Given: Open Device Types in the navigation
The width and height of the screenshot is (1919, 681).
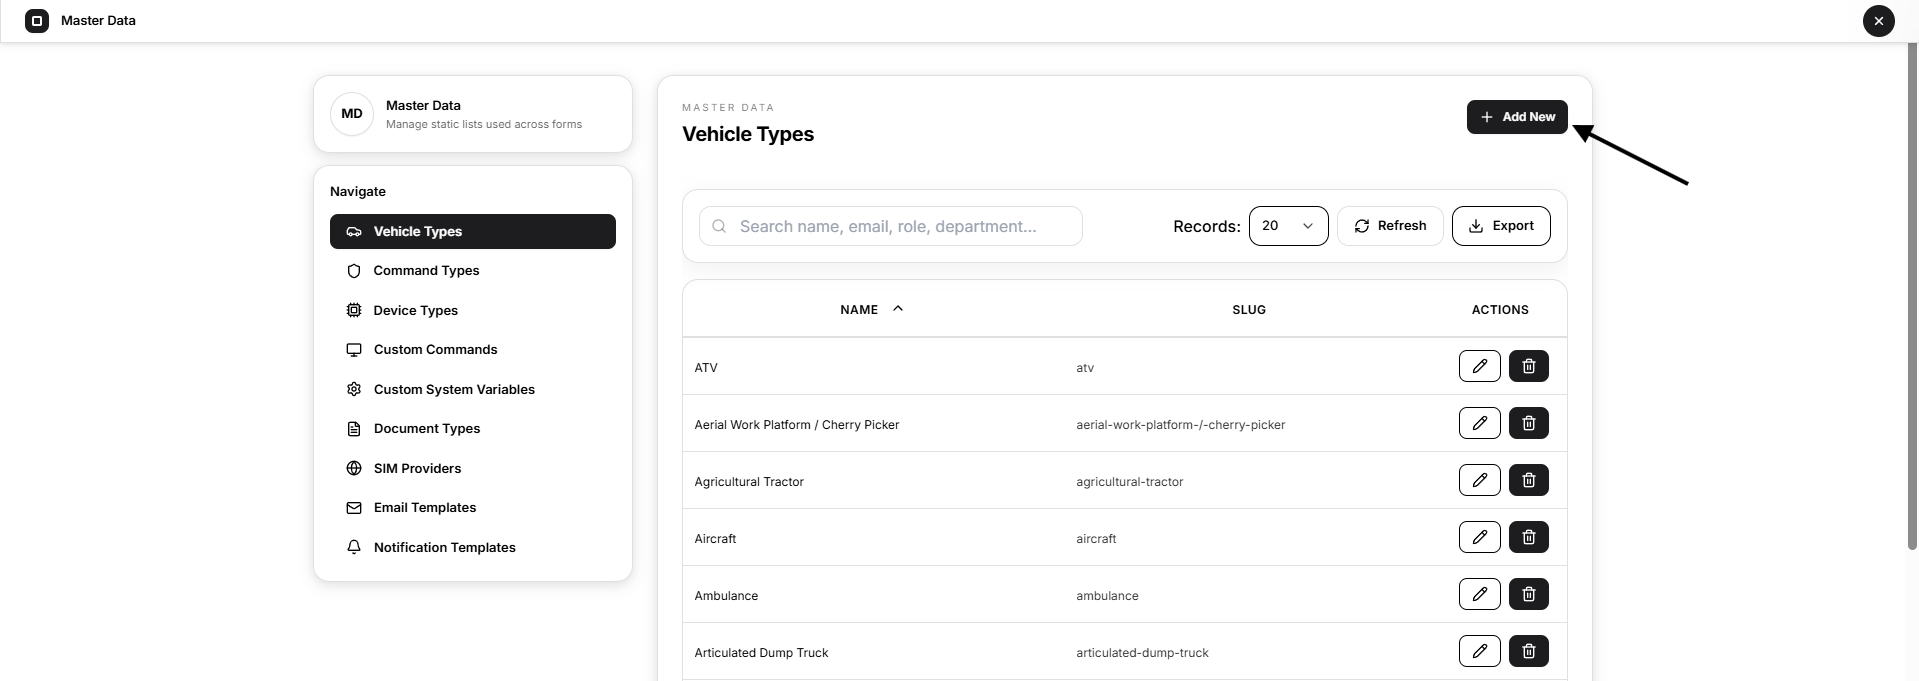Looking at the screenshot, I should (473, 310).
